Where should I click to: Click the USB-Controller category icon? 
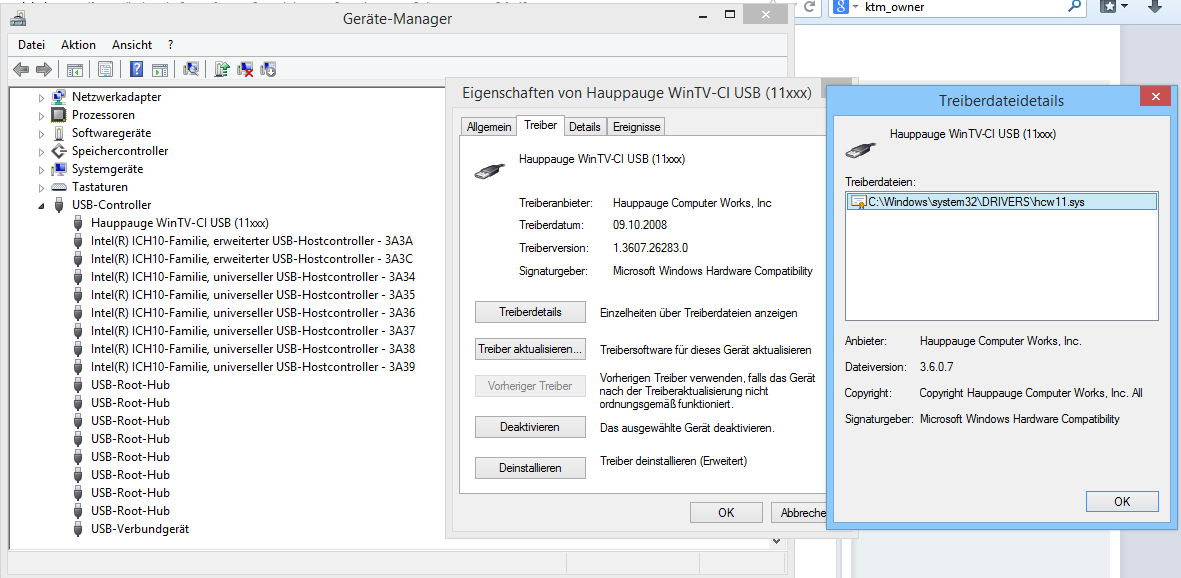pos(59,205)
